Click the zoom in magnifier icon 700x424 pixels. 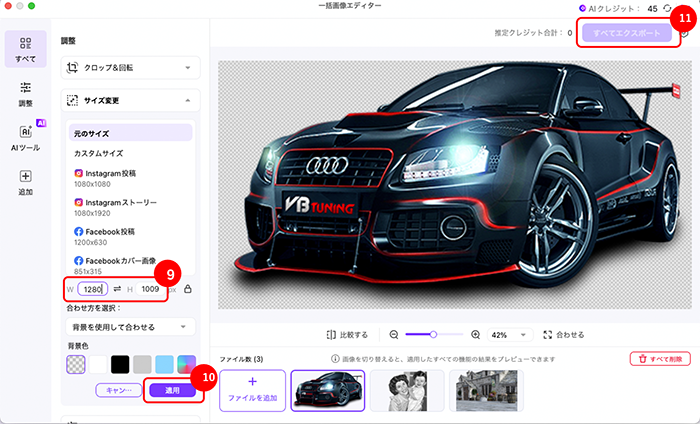(472, 335)
